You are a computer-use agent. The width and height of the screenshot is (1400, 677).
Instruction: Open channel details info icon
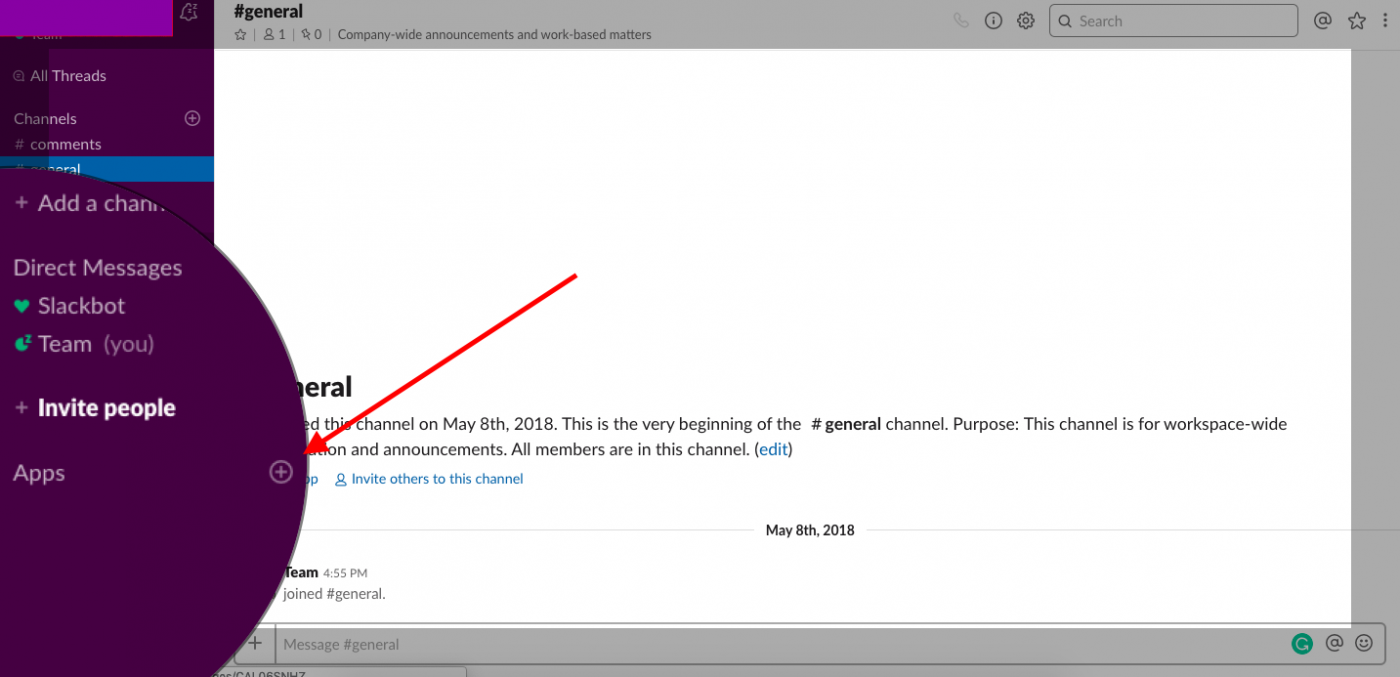(x=993, y=20)
